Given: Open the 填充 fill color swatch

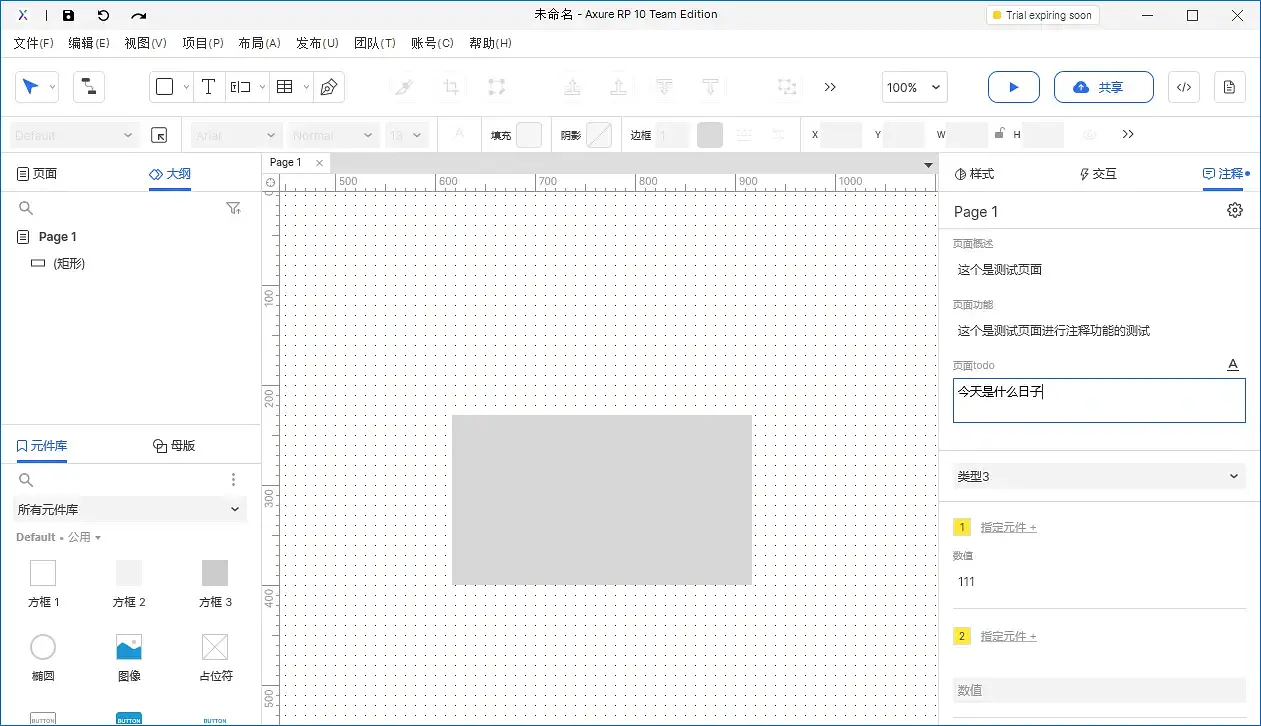Looking at the screenshot, I should click(529, 134).
